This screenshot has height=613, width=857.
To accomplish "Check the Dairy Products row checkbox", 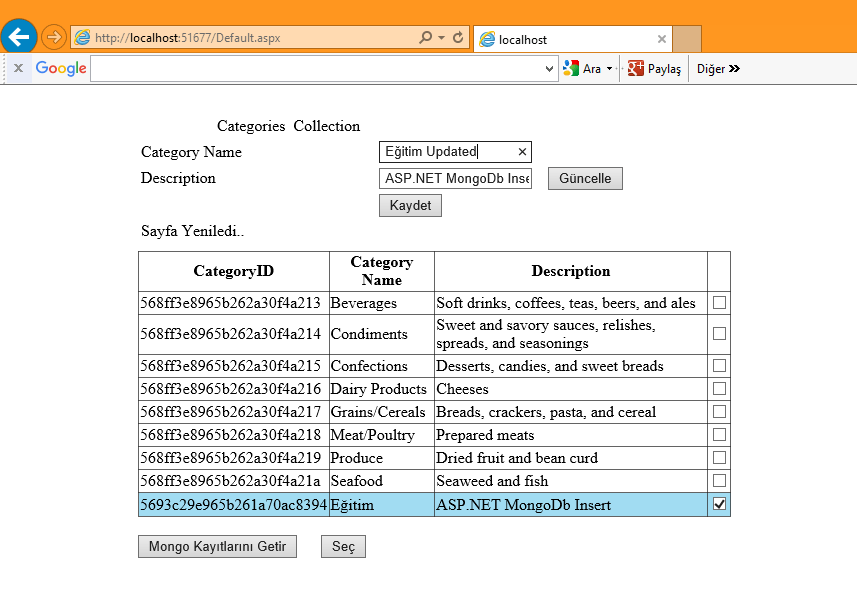I will click(719, 388).
